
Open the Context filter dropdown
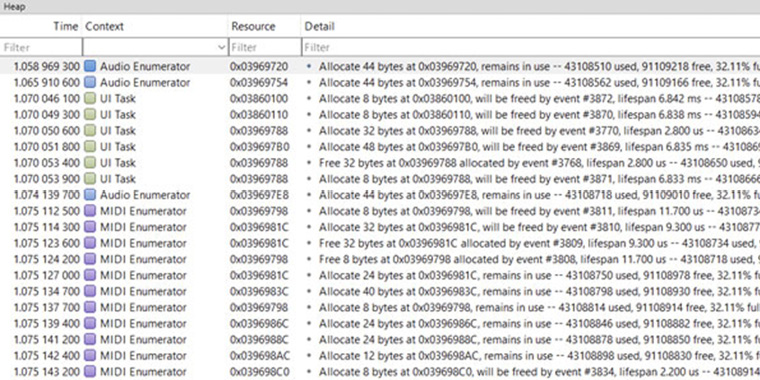tap(222, 48)
